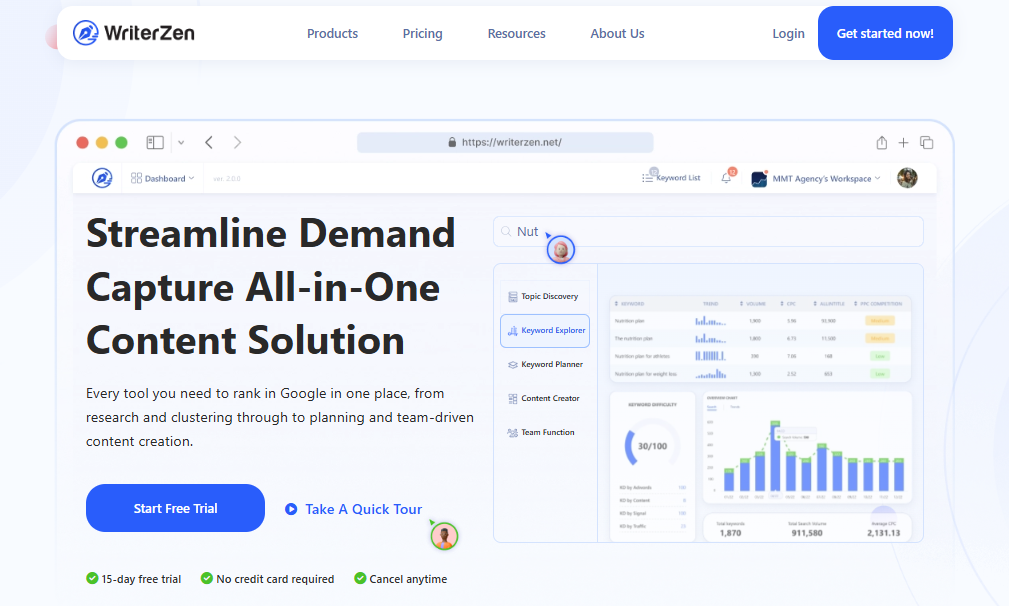Toggle the sidebar icon in the mock browser toolbar
The height and width of the screenshot is (606, 1009).
pos(155,142)
